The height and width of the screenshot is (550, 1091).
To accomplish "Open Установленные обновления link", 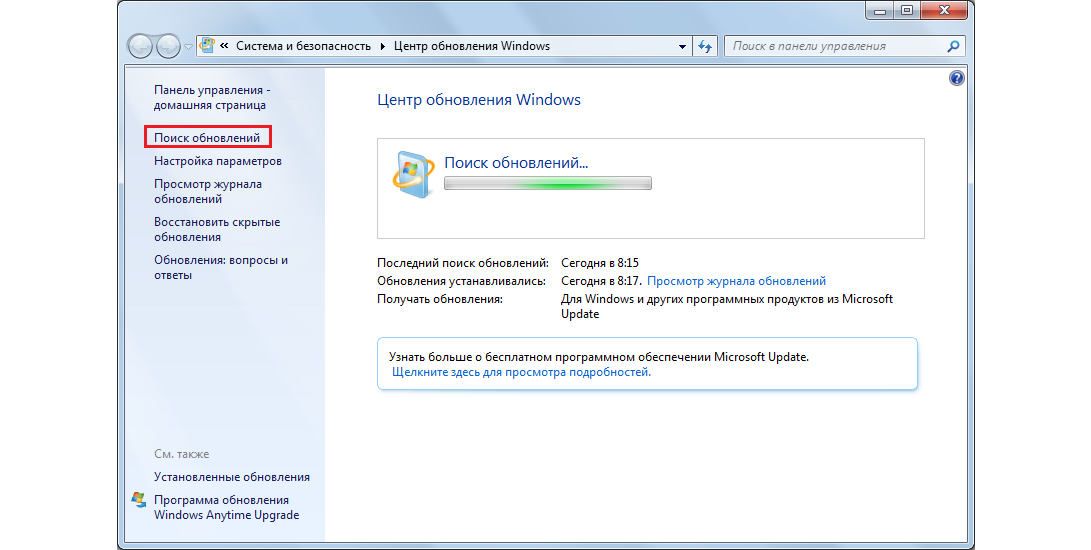I will [x=232, y=477].
